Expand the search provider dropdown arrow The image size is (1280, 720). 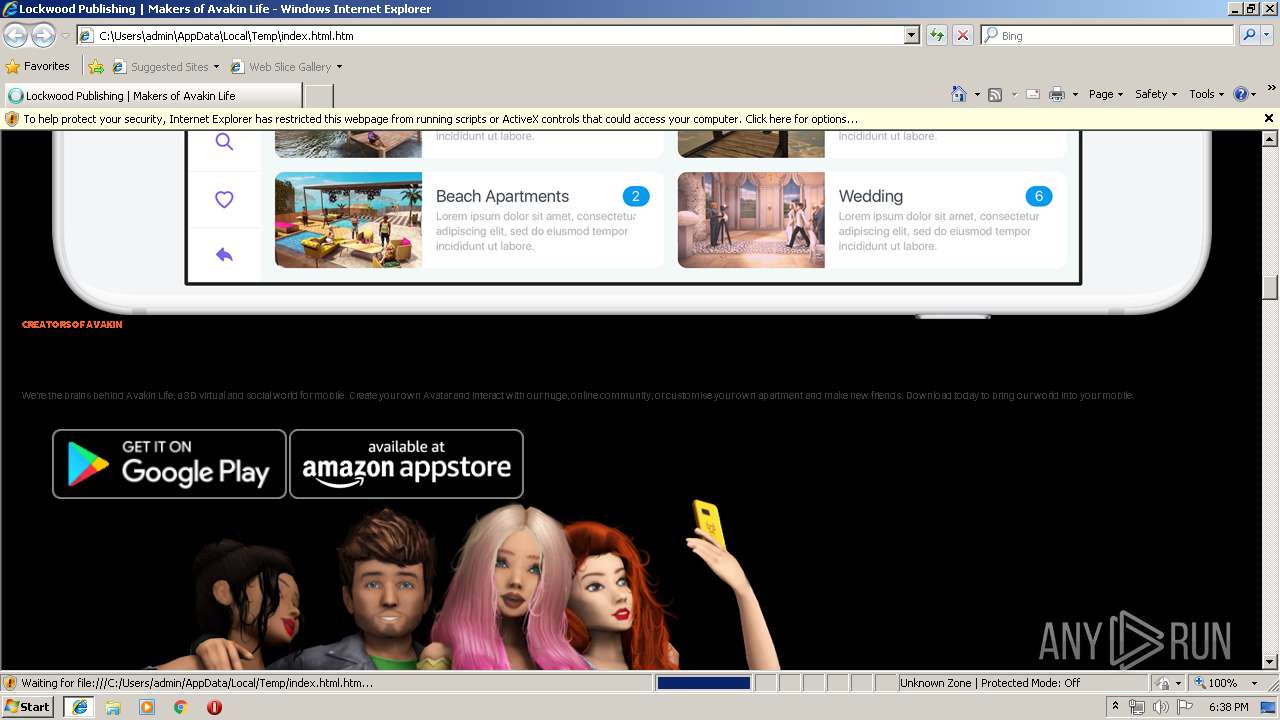(x=1267, y=35)
